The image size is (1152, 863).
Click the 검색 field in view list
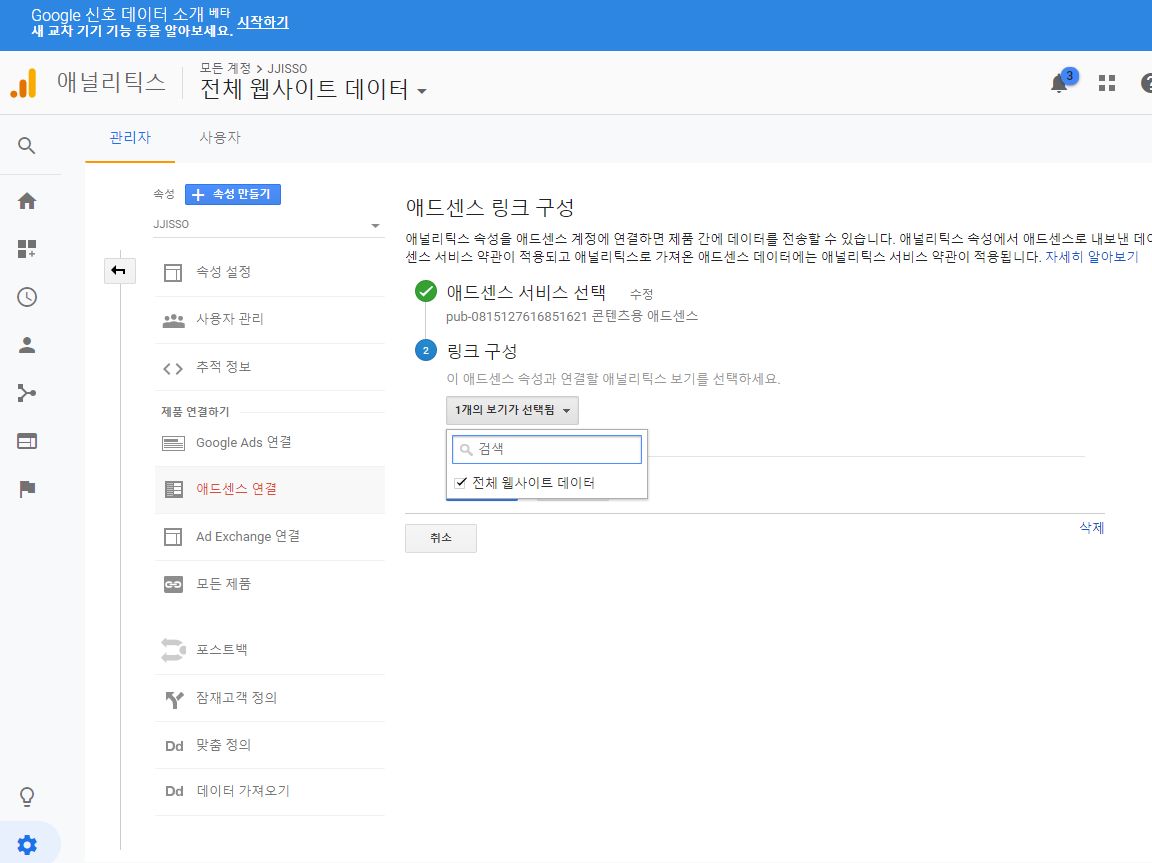pyautogui.click(x=547, y=449)
